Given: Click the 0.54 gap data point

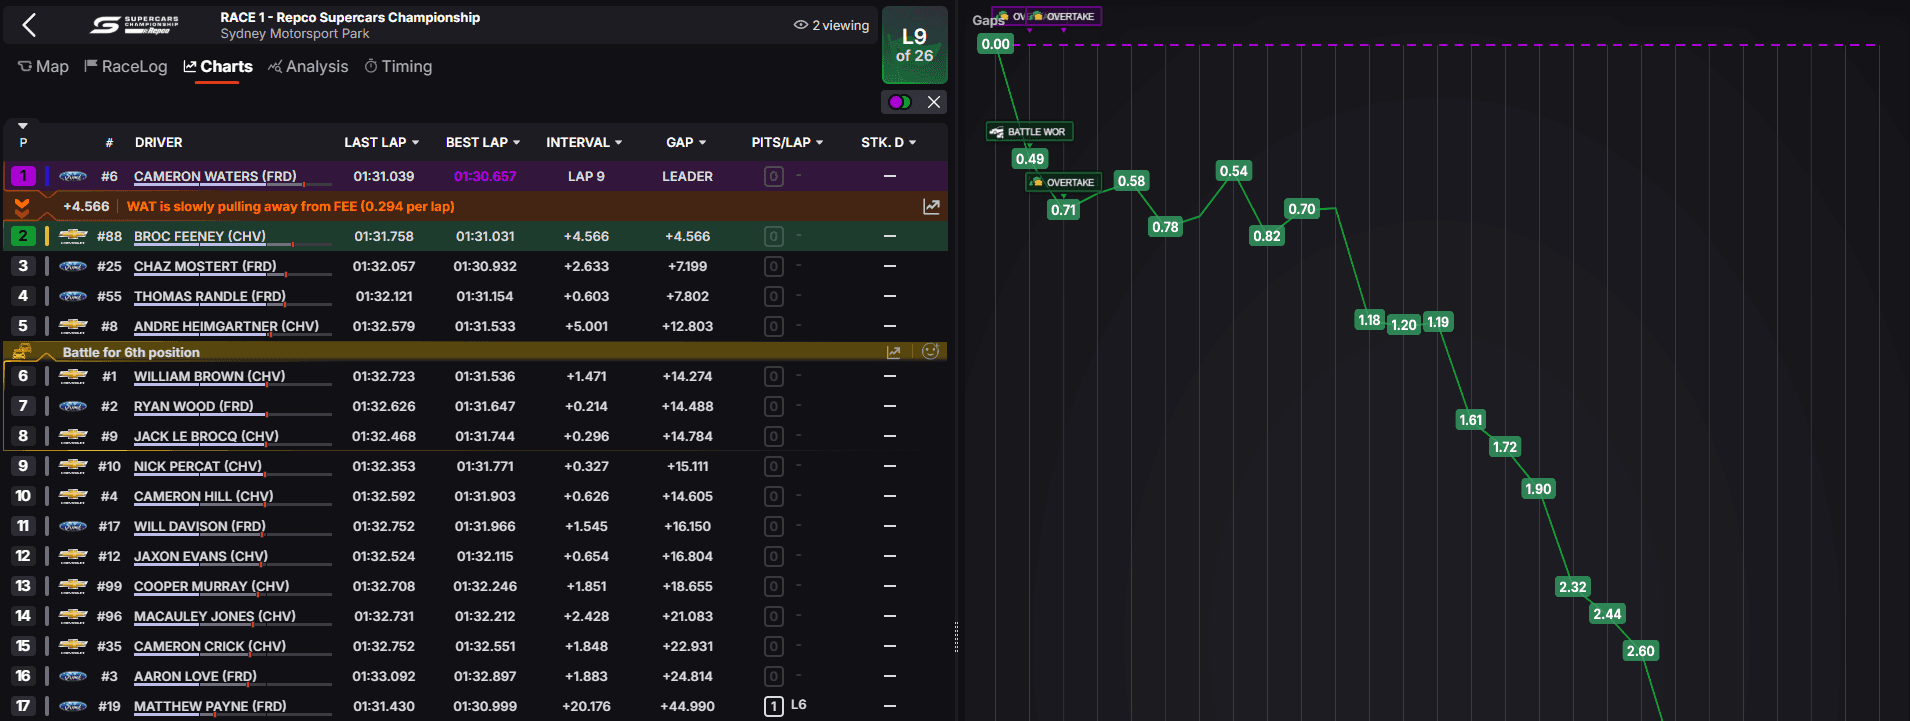Looking at the screenshot, I should pyautogui.click(x=1233, y=171).
